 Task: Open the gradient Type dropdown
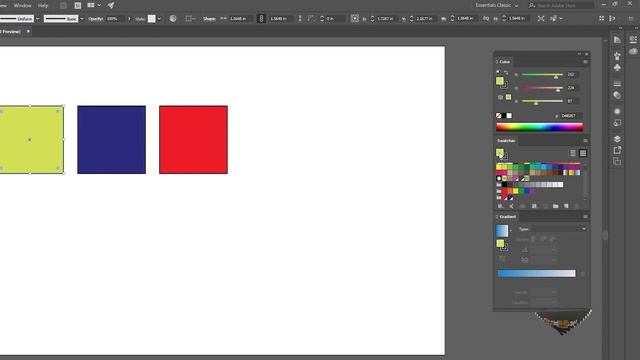pyautogui.click(x=559, y=229)
